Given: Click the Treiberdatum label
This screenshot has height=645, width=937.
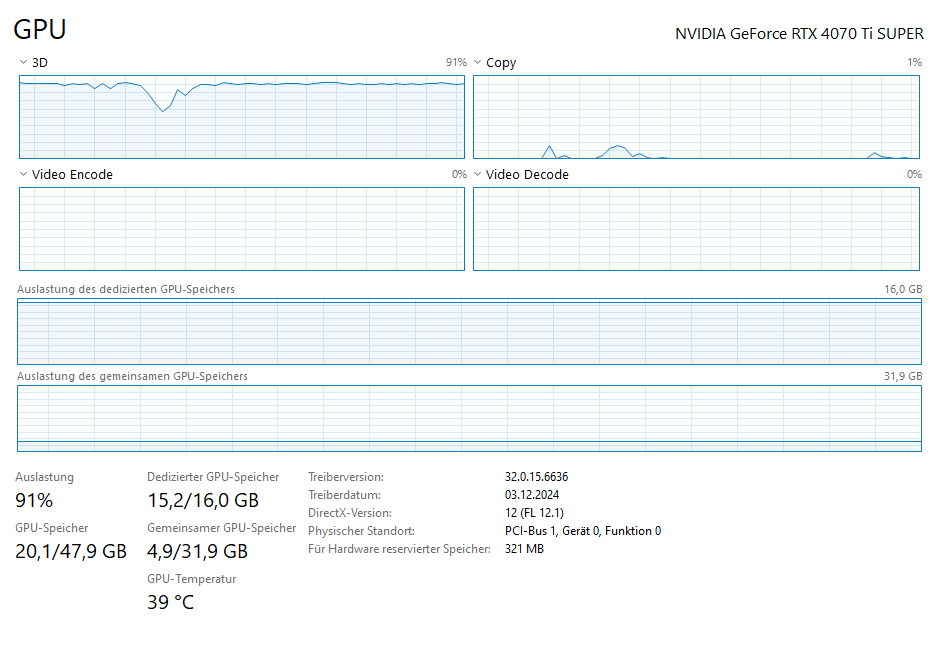Looking at the screenshot, I should pyautogui.click(x=344, y=495).
